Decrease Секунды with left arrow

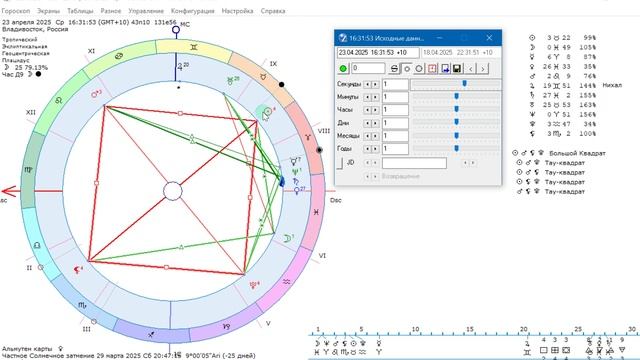point(367,84)
